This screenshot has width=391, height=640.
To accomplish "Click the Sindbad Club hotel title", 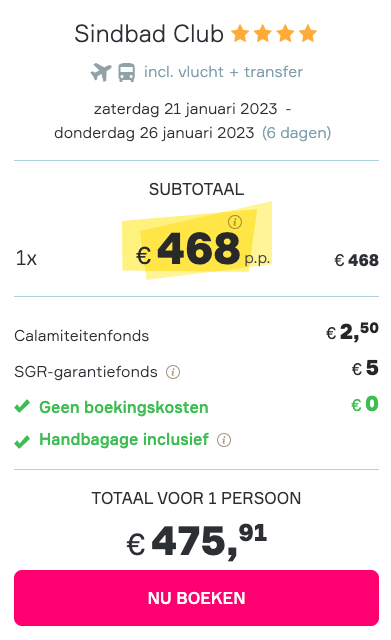I will click(149, 34).
